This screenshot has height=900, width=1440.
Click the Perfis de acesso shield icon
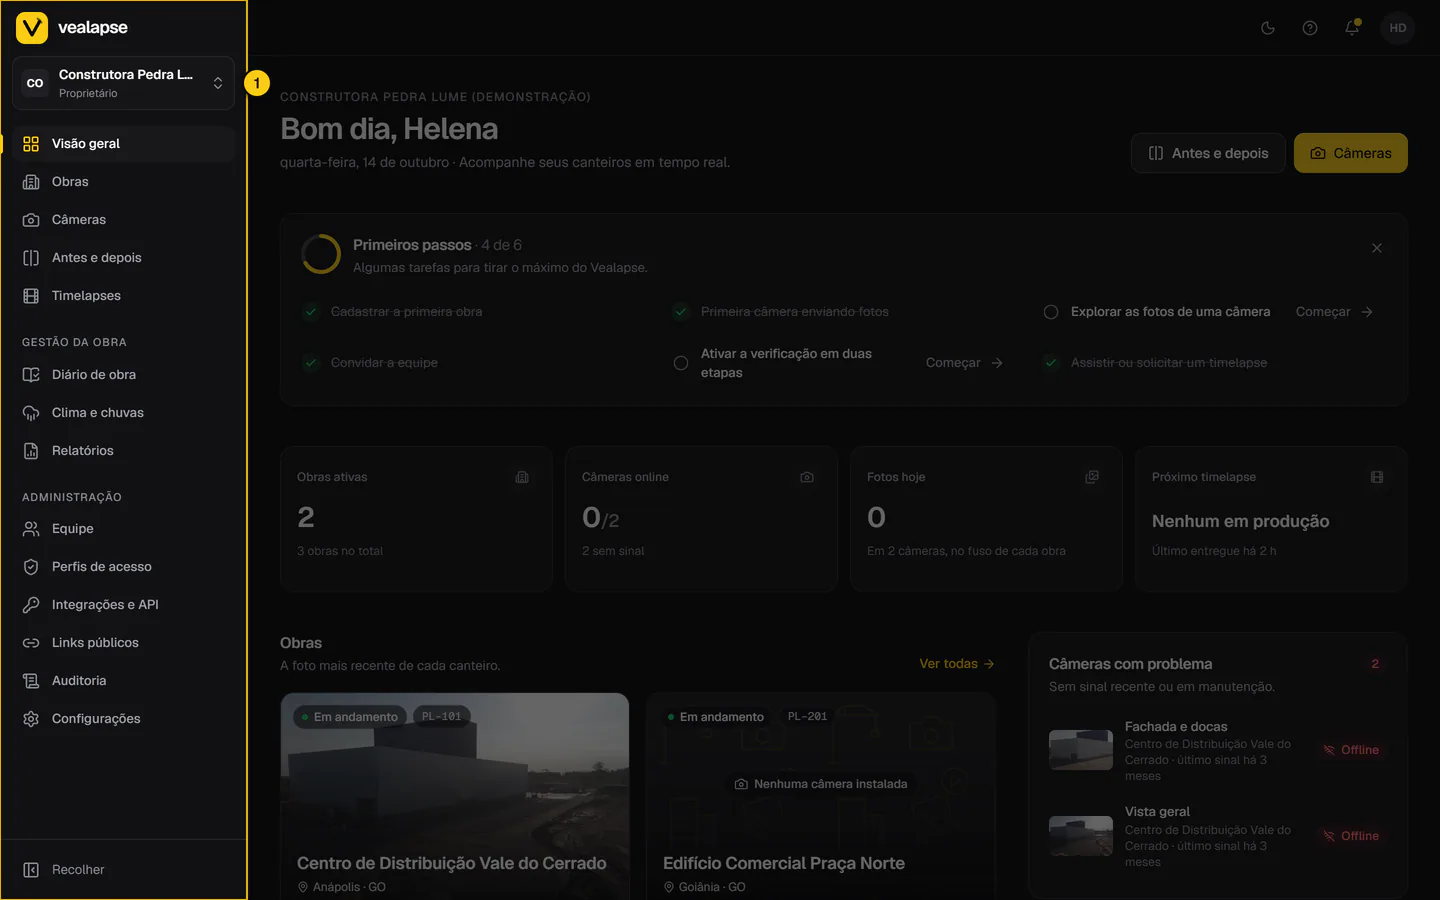coord(31,567)
